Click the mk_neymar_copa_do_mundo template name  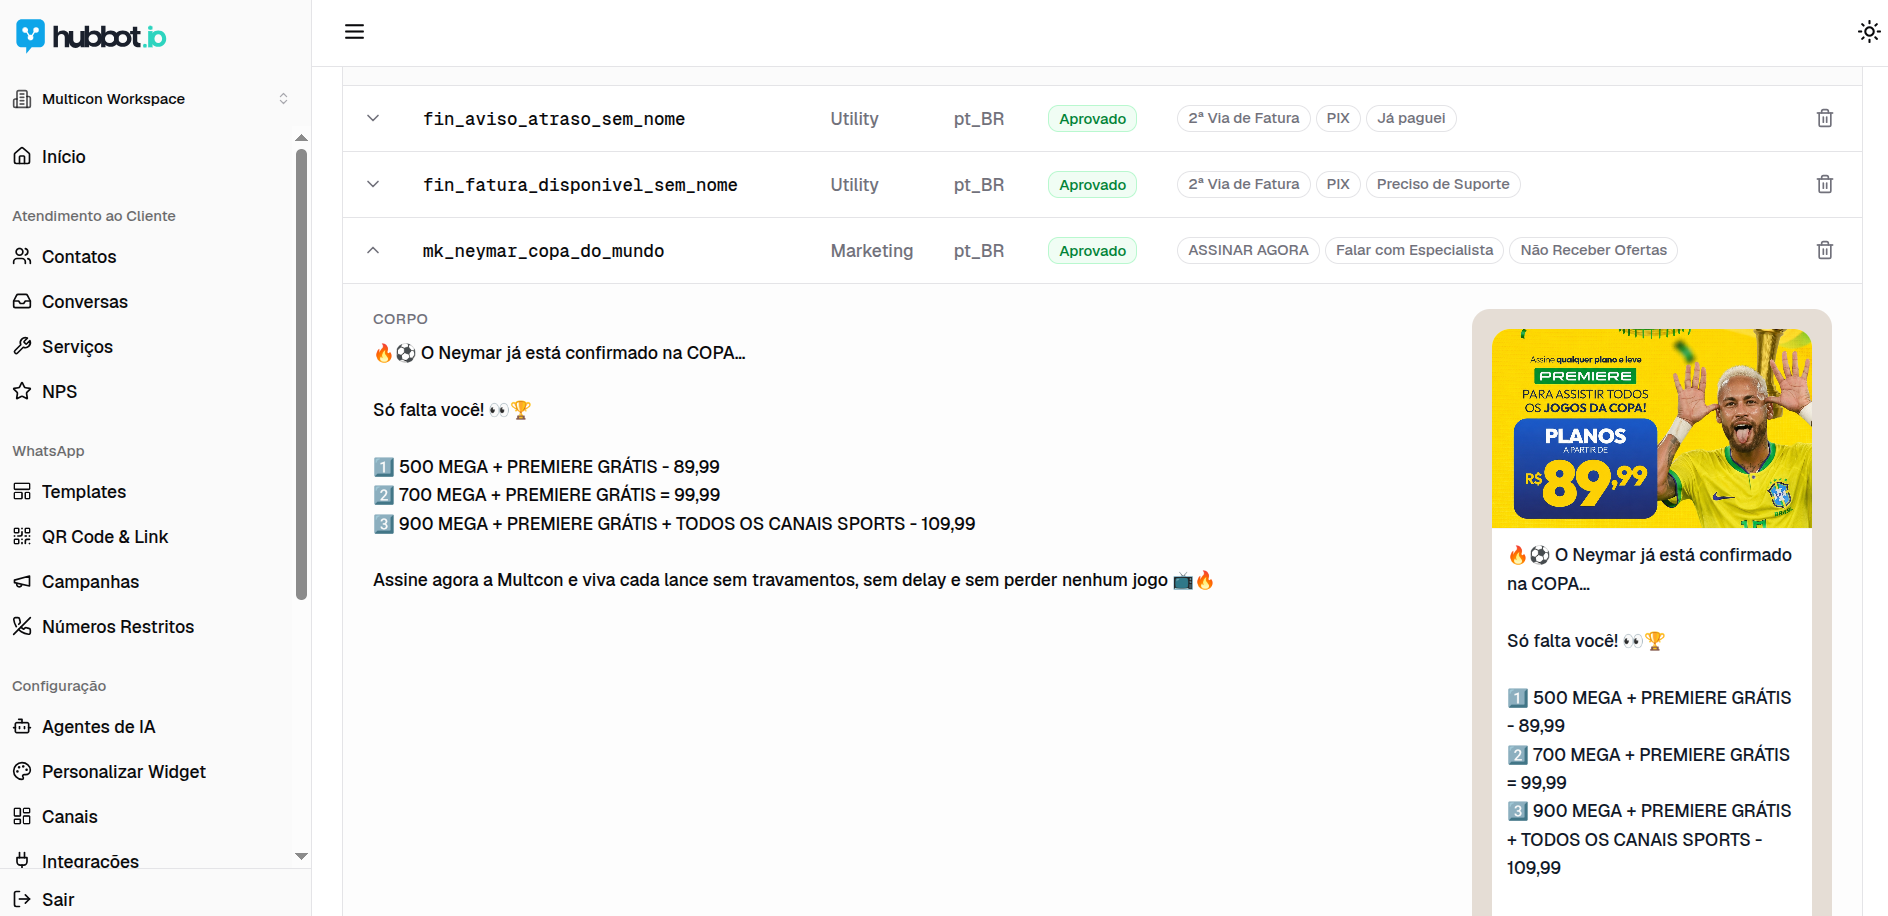(543, 251)
